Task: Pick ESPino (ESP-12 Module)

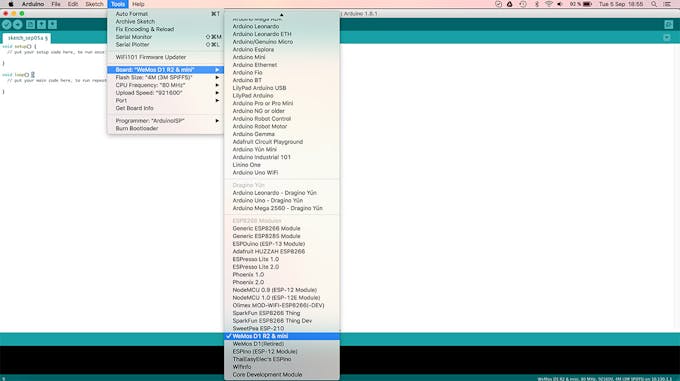Action: [x=282, y=352]
